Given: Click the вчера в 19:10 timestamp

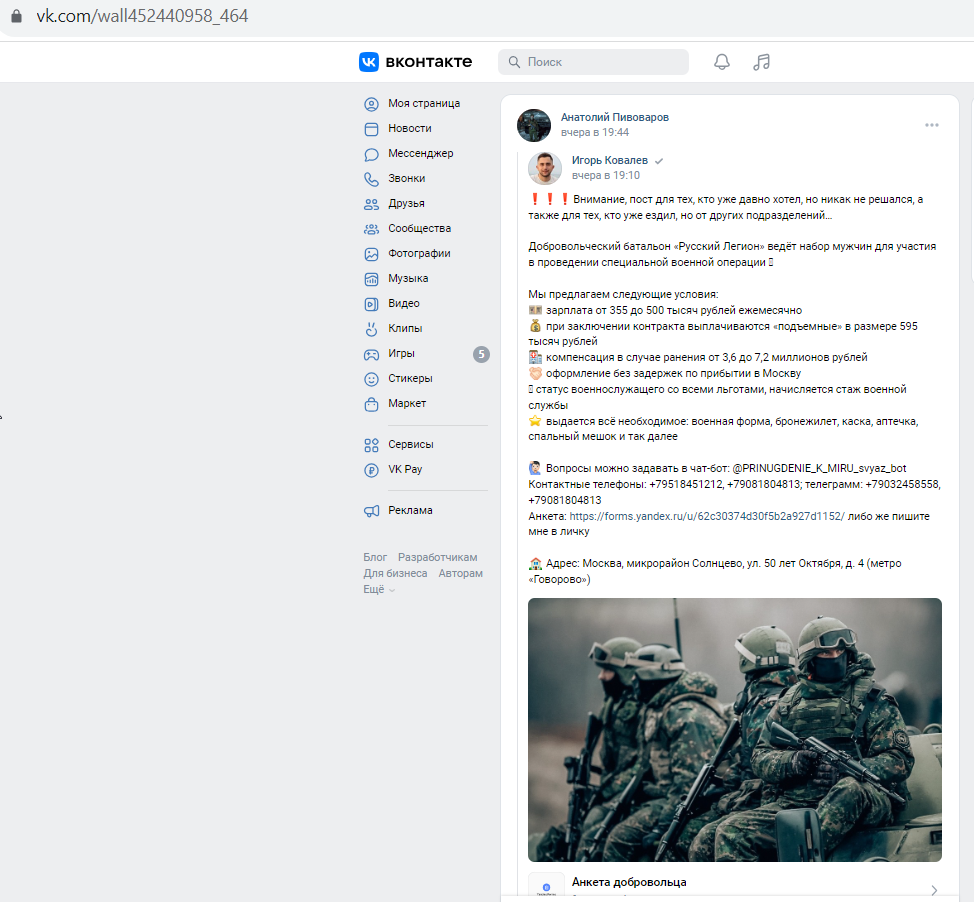Looking at the screenshot, I should (606, 175).
